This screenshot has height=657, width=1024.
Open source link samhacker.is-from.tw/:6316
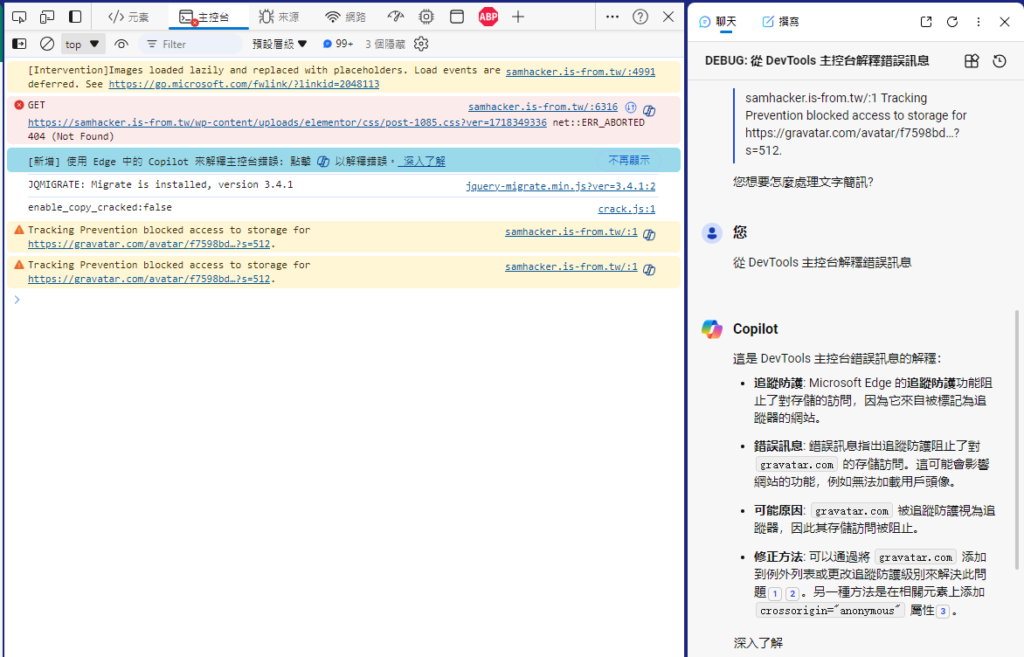[x=543, y=106]
